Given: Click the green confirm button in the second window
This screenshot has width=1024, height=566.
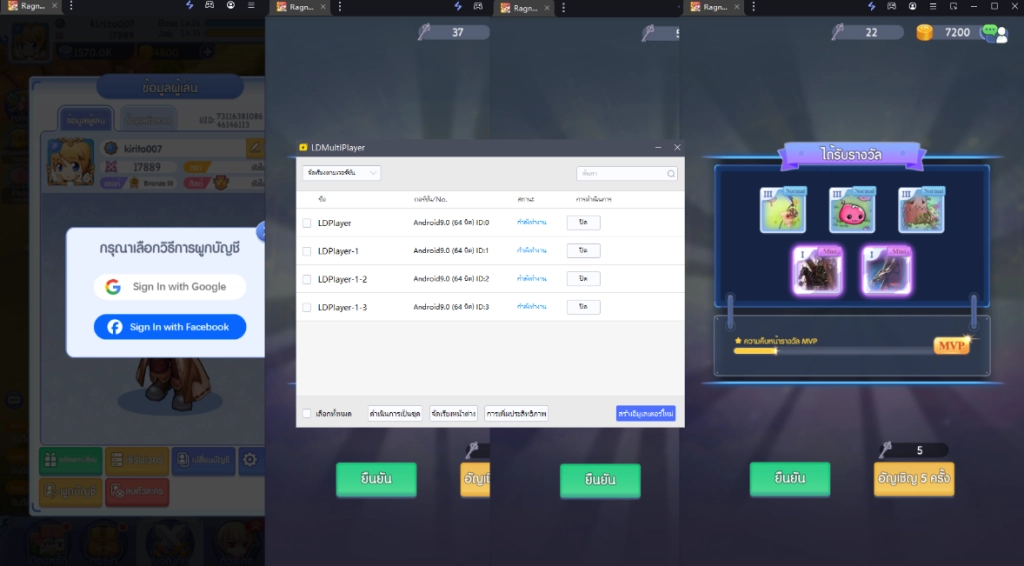Looking at the screenshot, I should [x=376, y=479].
